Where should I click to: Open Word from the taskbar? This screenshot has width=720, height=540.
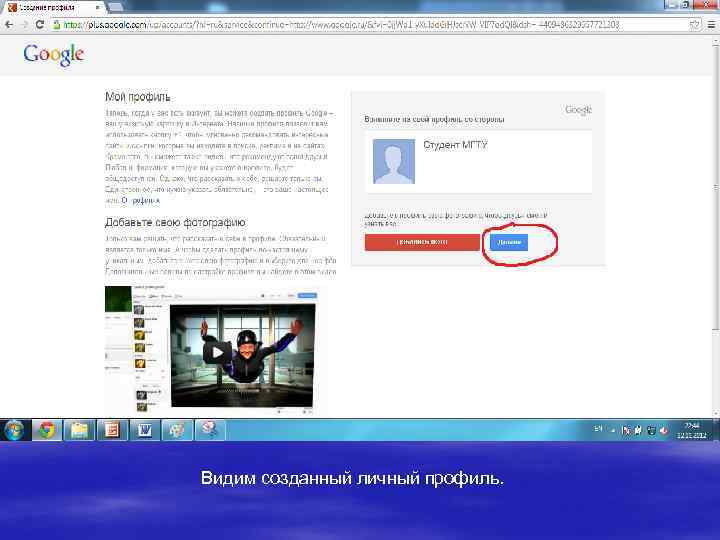[x=145, y=430]
